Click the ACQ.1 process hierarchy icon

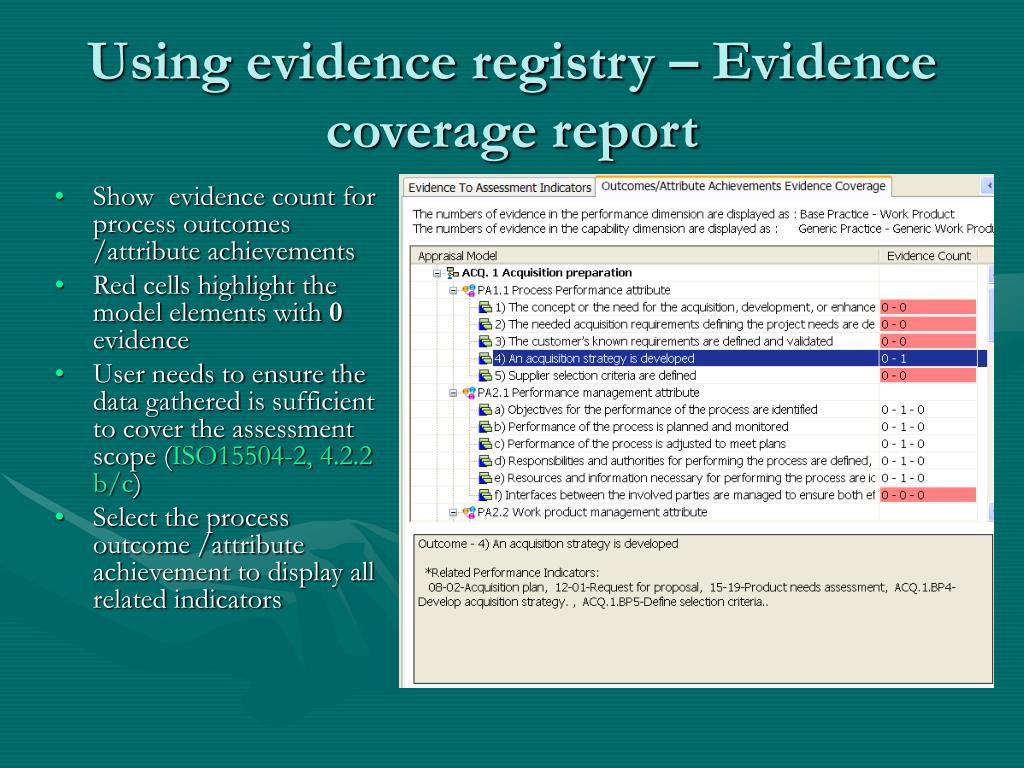click(453, 273)
